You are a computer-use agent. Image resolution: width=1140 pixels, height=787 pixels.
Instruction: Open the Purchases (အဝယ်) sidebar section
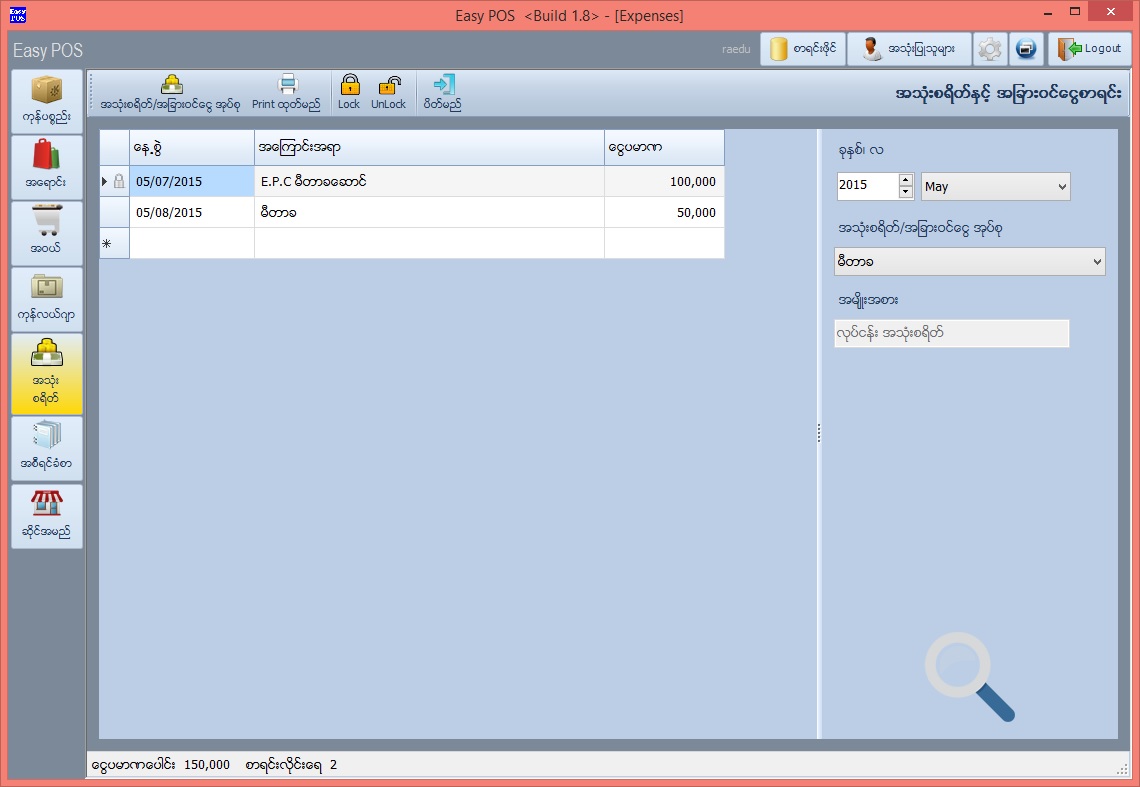tap(46, 232)
